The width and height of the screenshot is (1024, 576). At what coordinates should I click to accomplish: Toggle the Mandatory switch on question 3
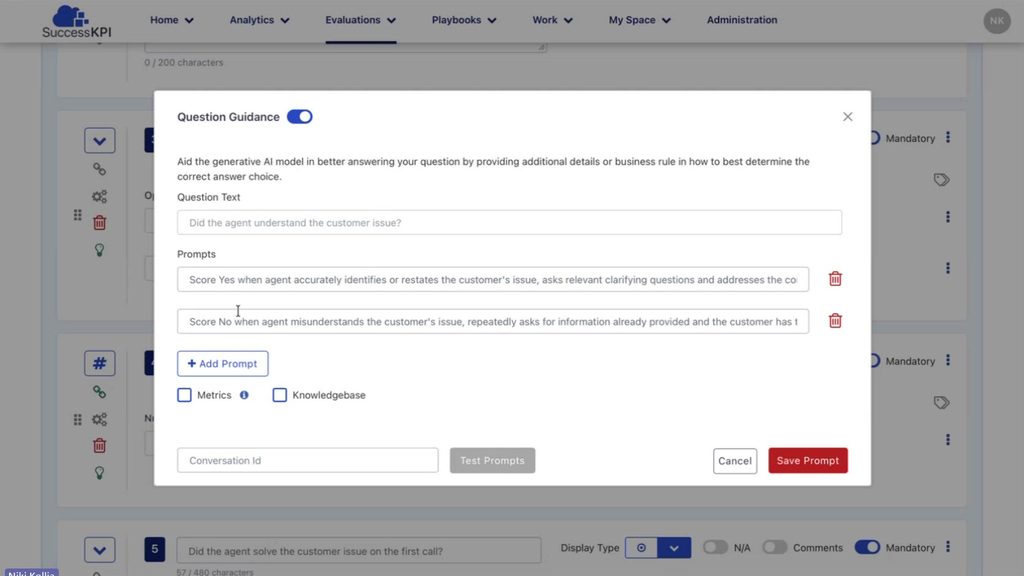(874, 138)
